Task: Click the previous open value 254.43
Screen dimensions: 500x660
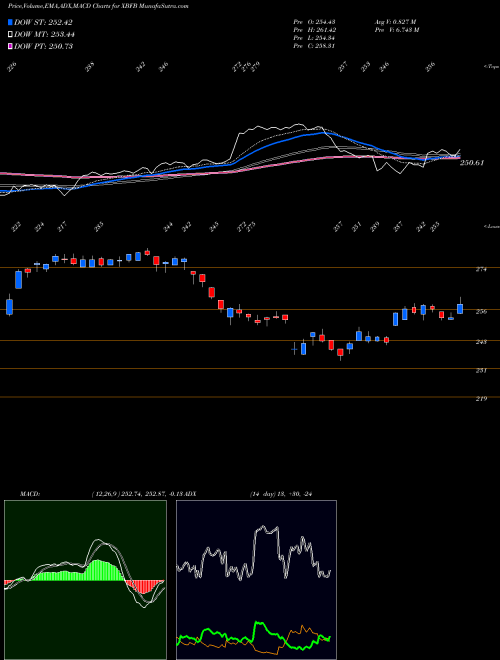Action: tap(324, 21)
